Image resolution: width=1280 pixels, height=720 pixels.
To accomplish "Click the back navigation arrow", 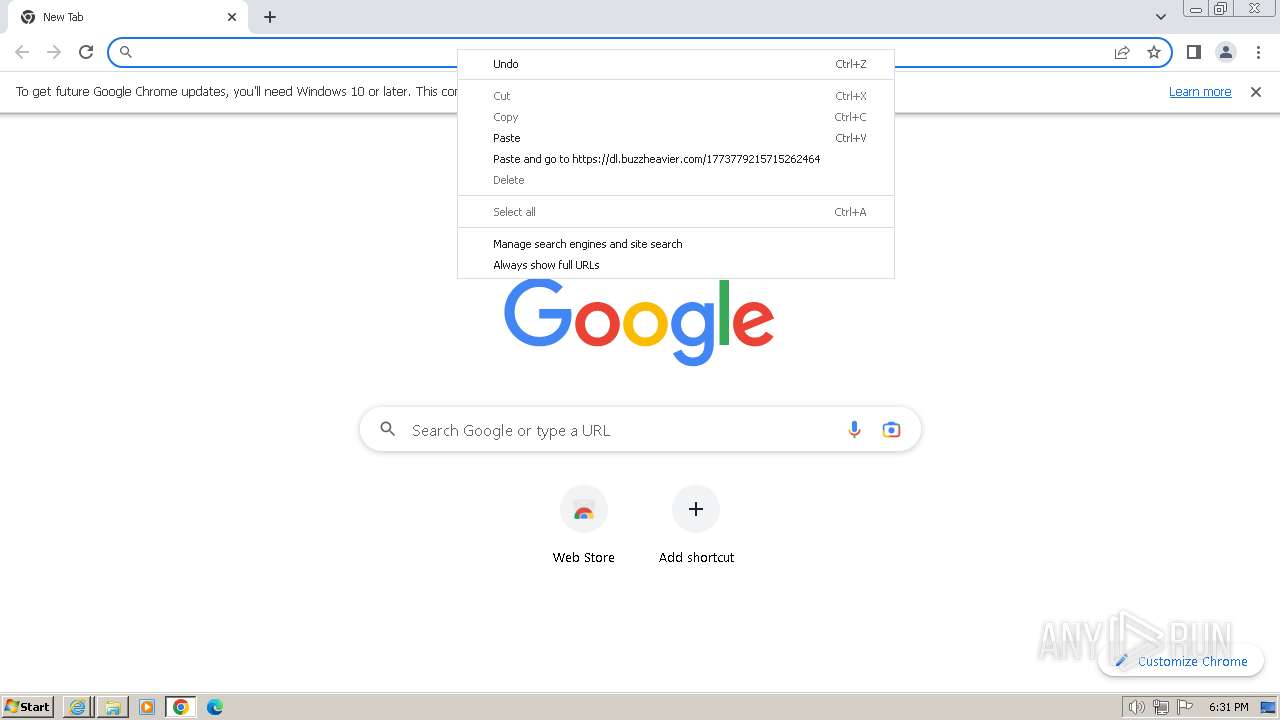I will pos(22,52).
